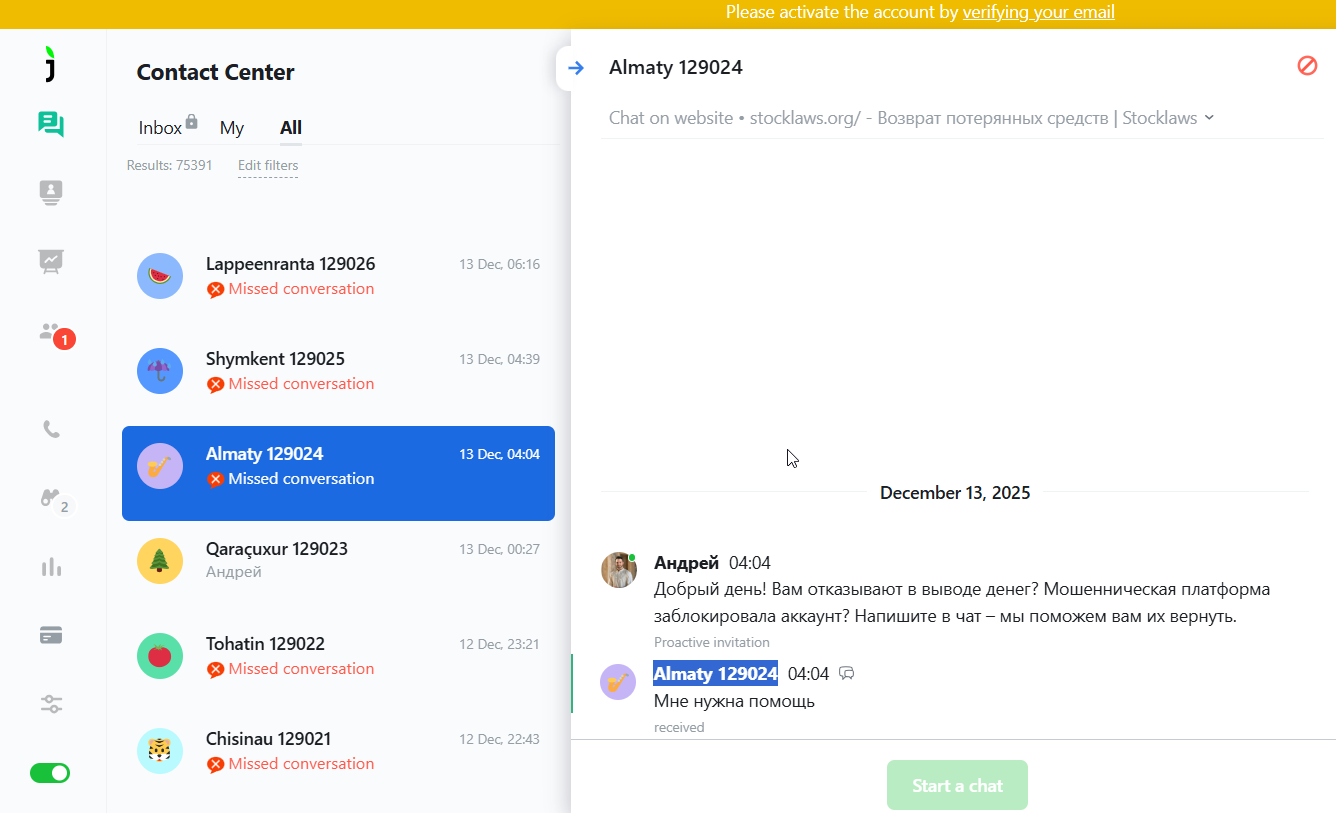Click the umbrella avatar of Shymkent 129025
This screenshot has height=813, width=1336.
pyautogui.click(x=160, y=371)
